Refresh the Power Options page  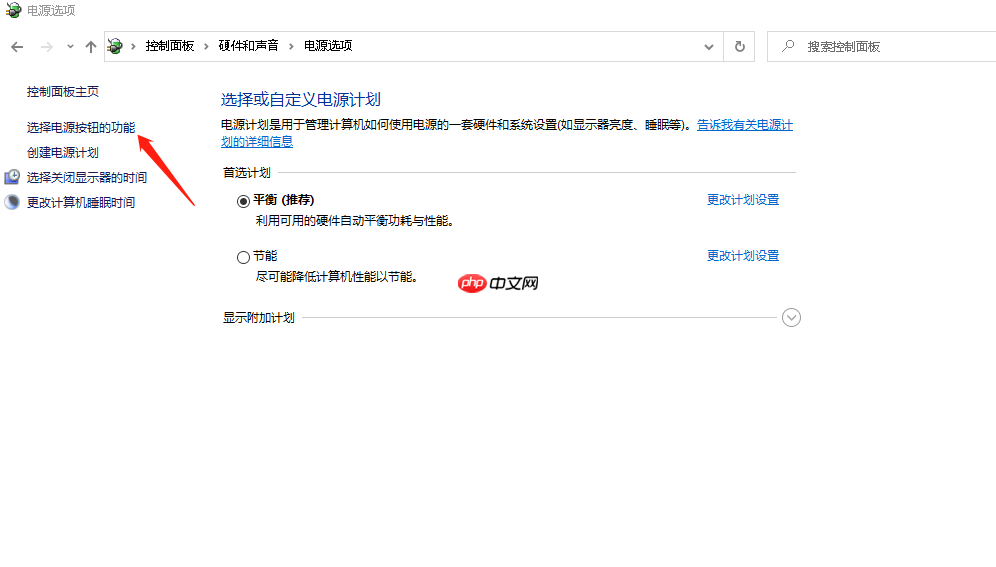739,46
